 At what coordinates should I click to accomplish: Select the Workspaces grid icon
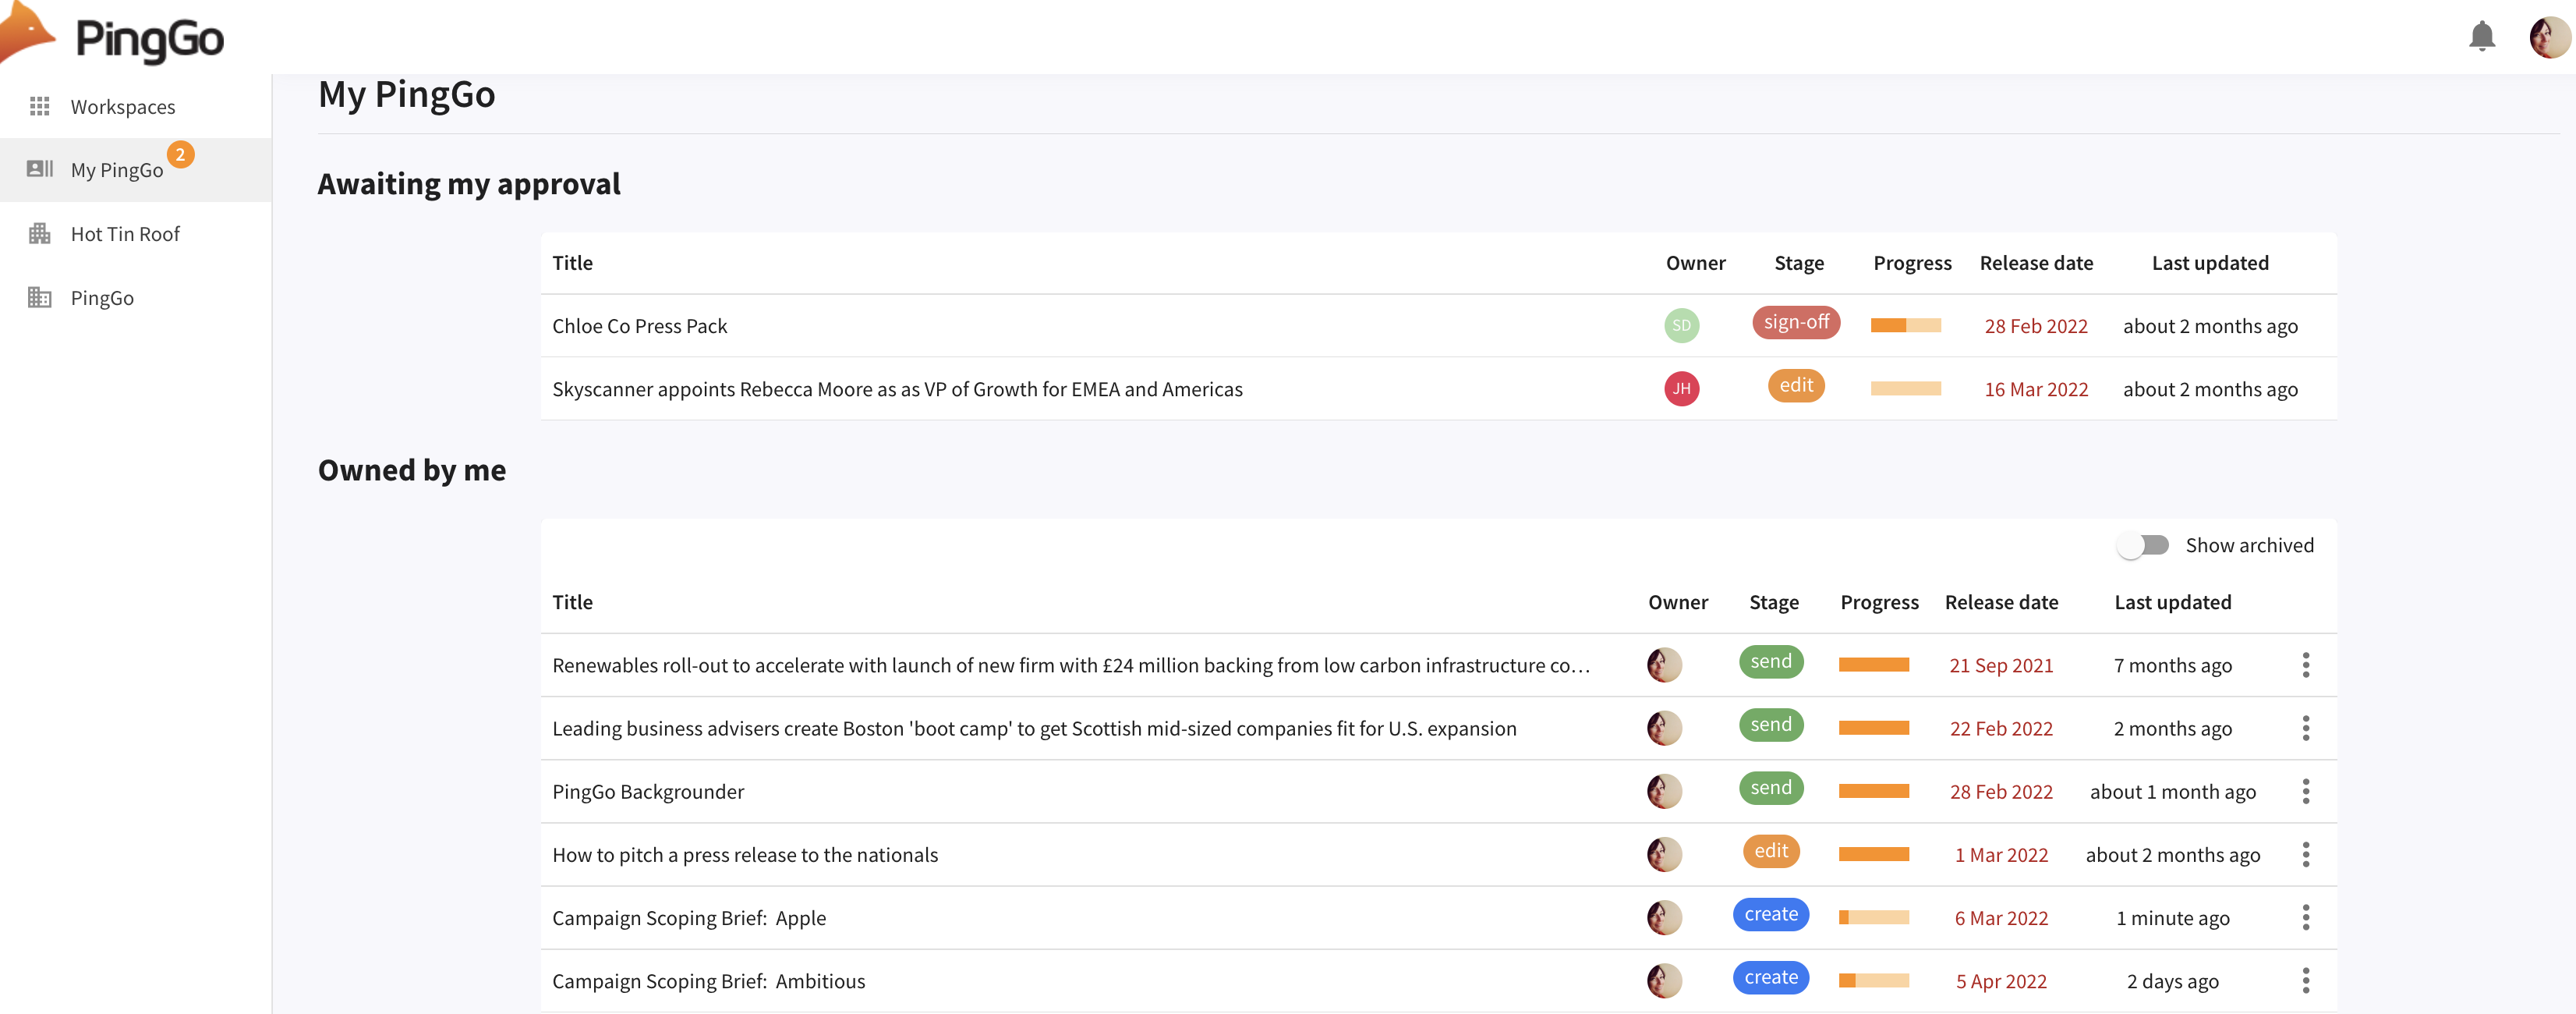click(40, 106)
